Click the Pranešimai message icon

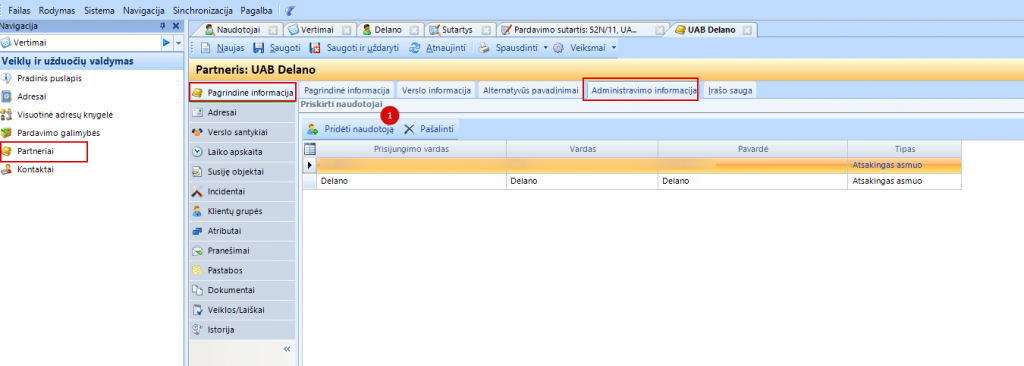click(x=198, y=250)
